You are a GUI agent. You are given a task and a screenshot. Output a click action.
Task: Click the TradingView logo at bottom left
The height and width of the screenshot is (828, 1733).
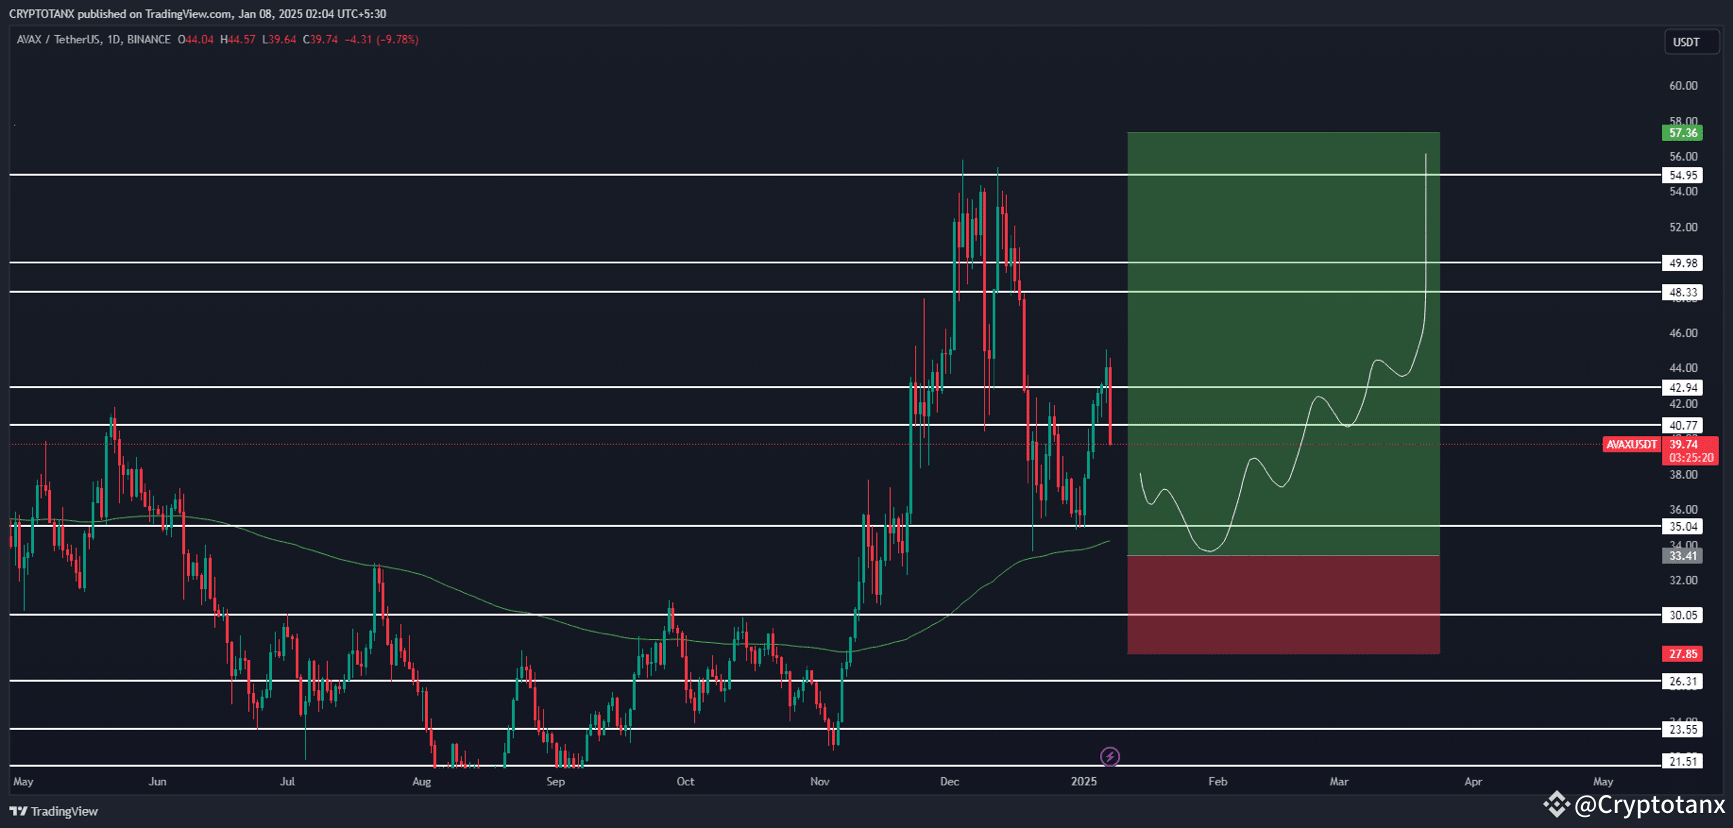[54, 811]
